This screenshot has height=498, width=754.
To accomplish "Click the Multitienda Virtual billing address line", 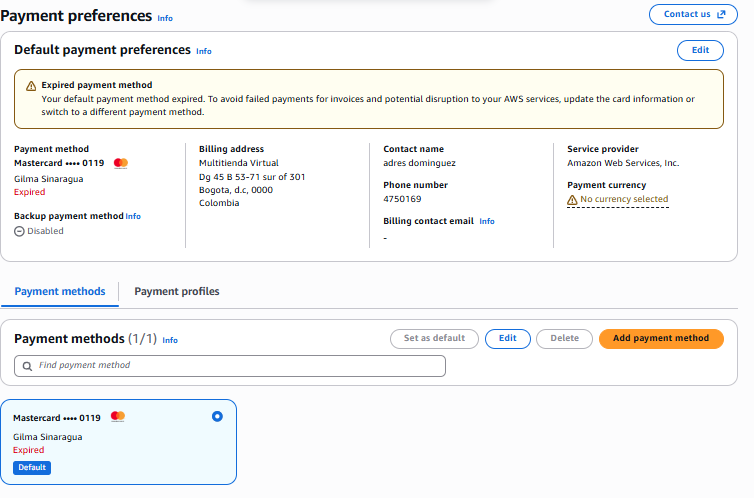I will click(x=239, y=163).
